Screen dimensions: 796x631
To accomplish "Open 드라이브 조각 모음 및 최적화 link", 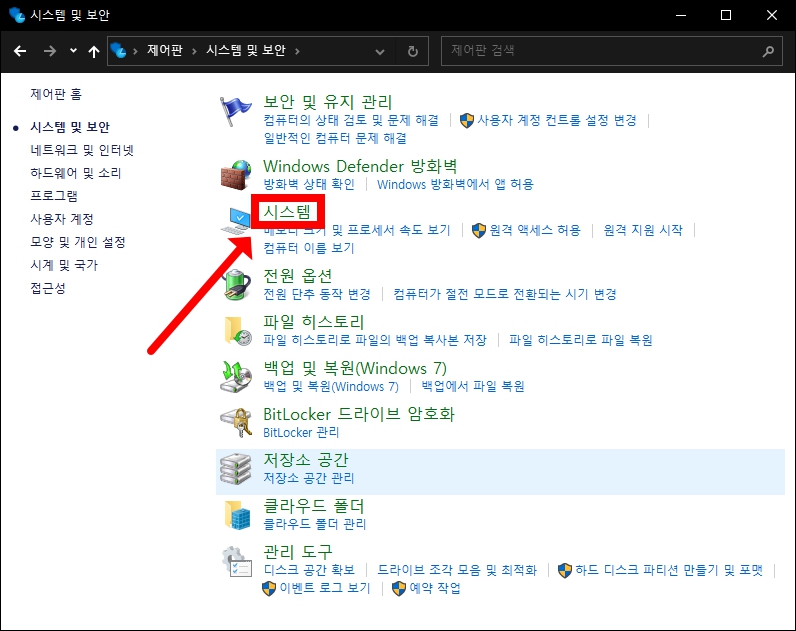I will (x=457, y=570).
